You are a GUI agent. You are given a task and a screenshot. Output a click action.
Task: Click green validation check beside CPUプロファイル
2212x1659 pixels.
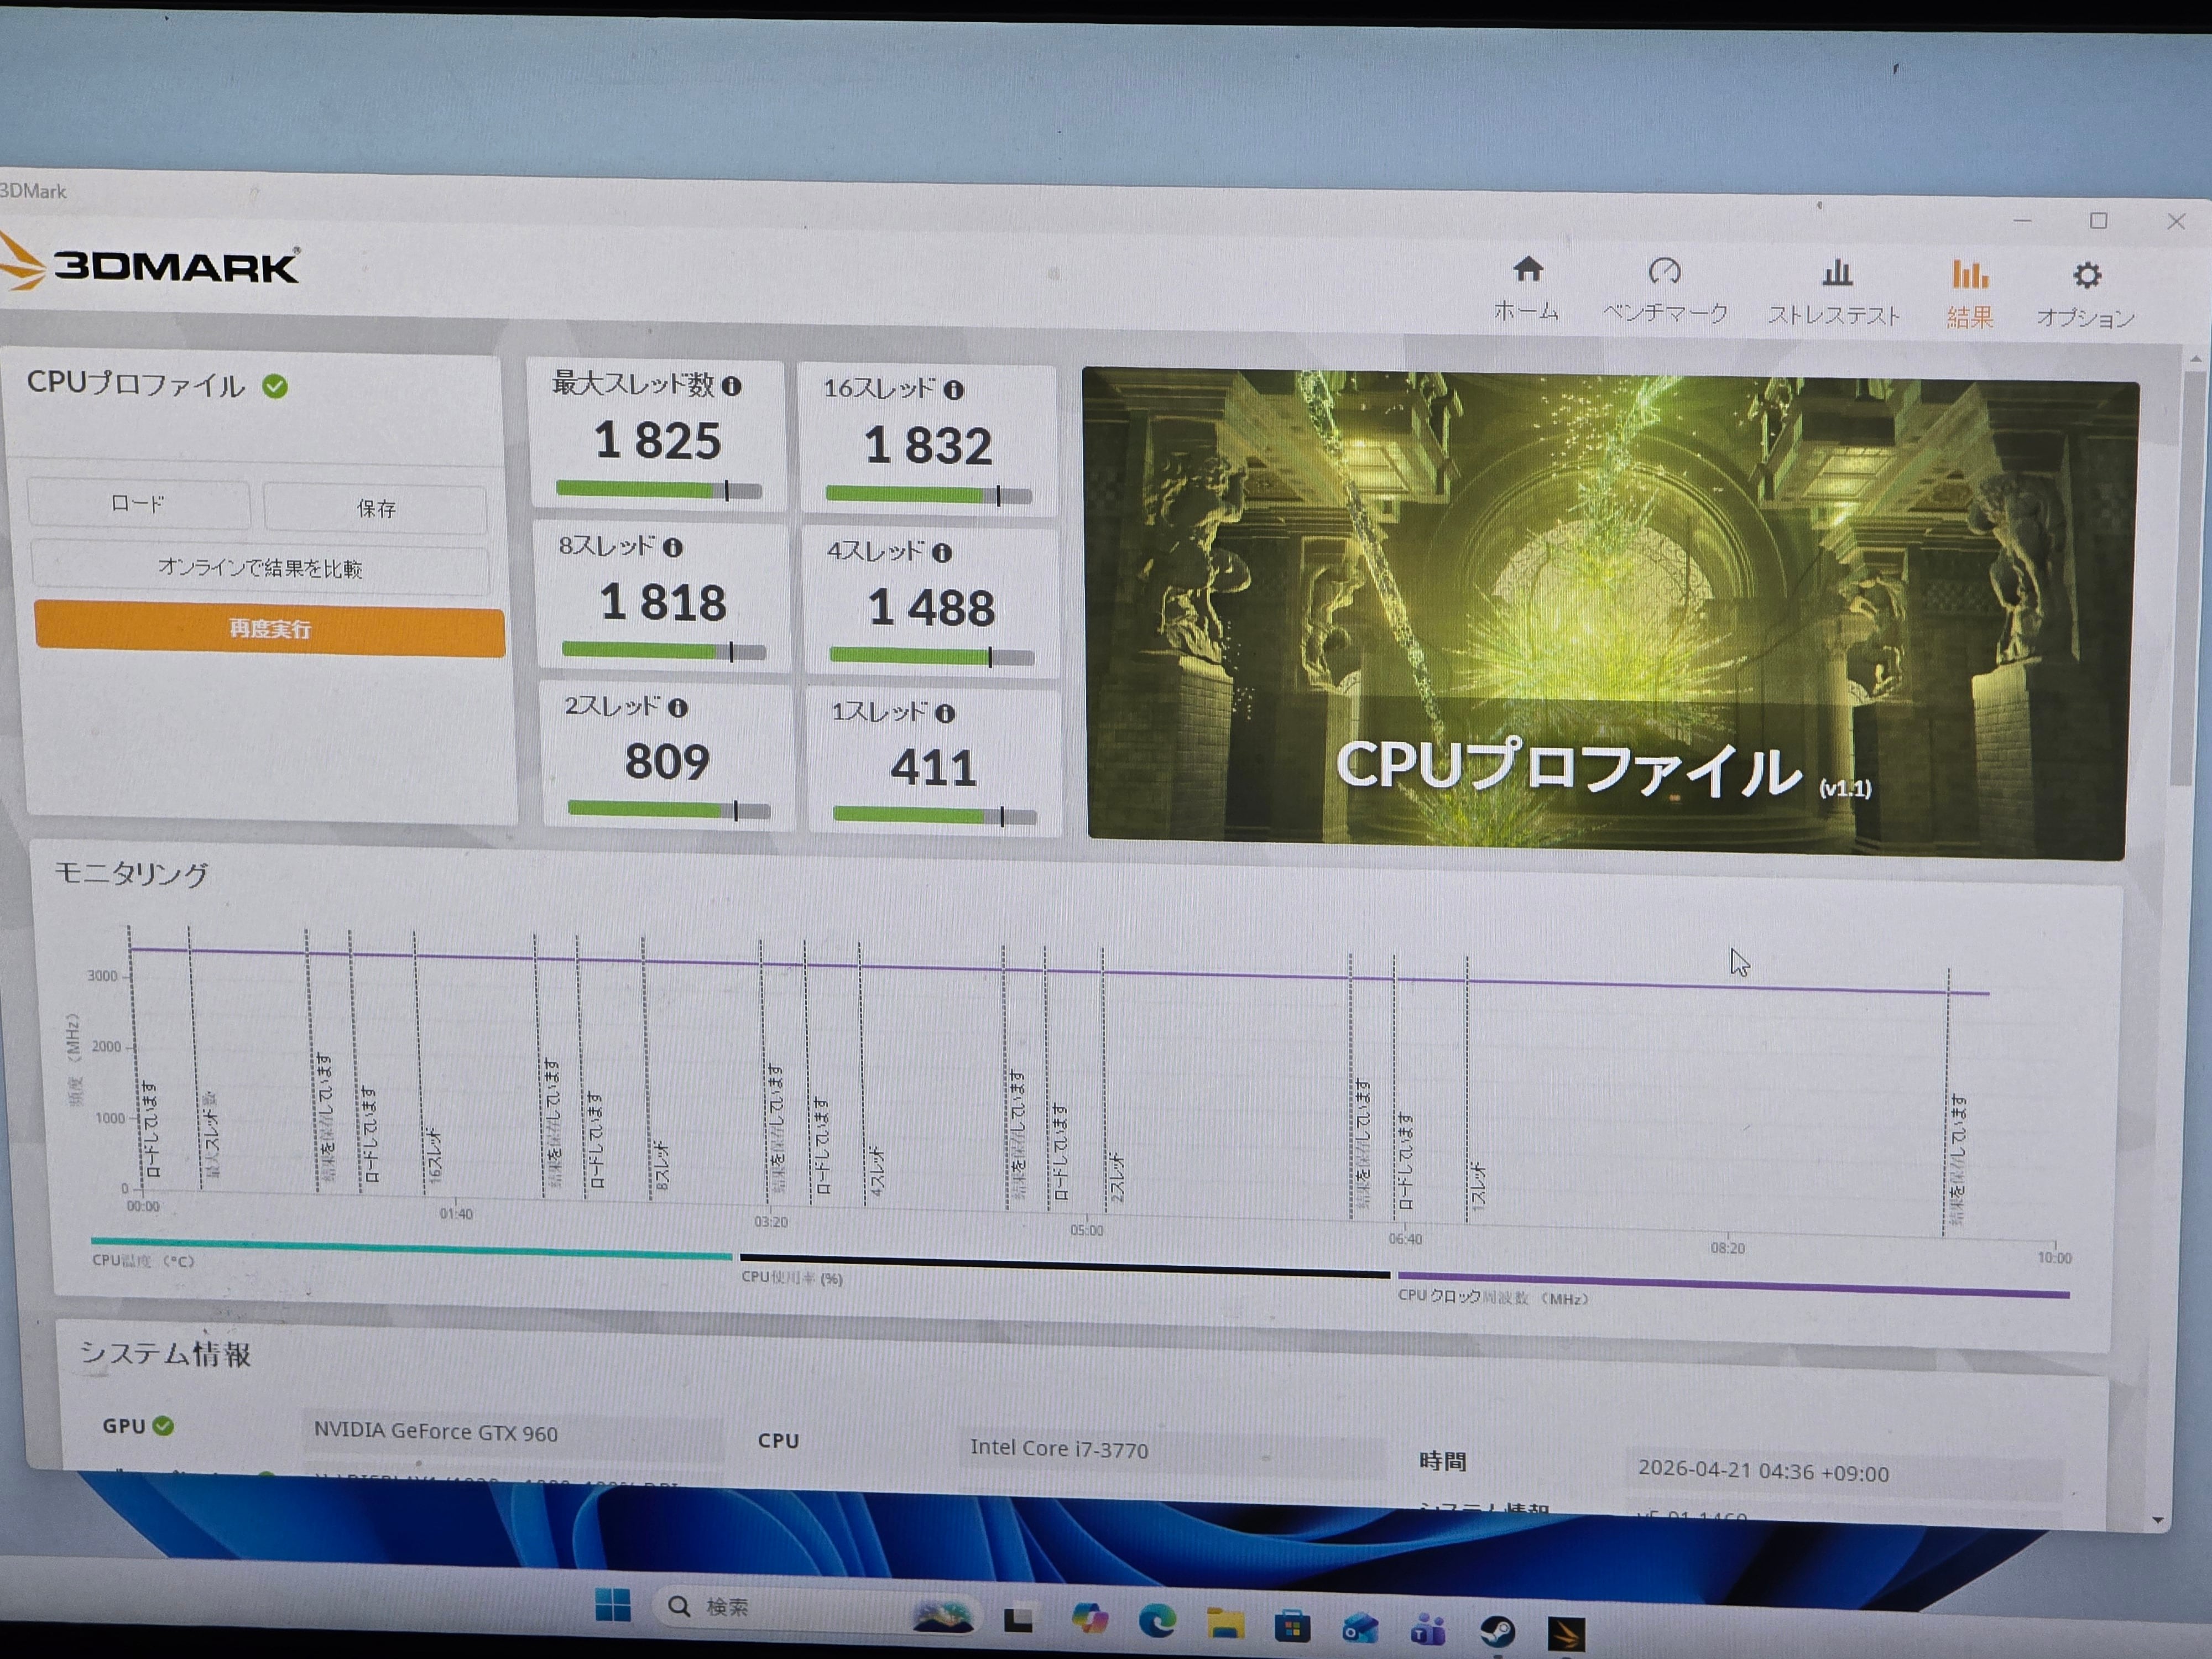275,386
